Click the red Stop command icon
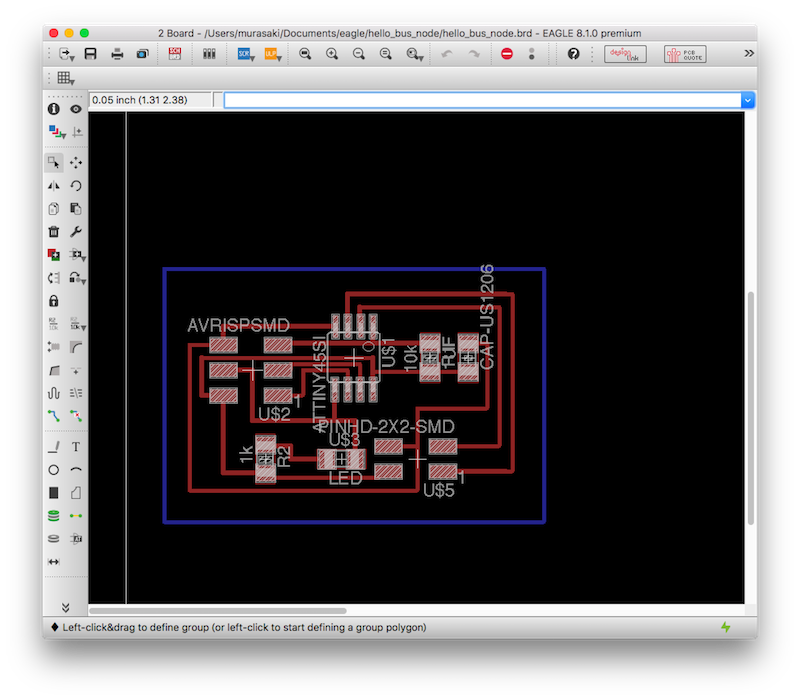 pyautogui.click(x=507, y=54)
